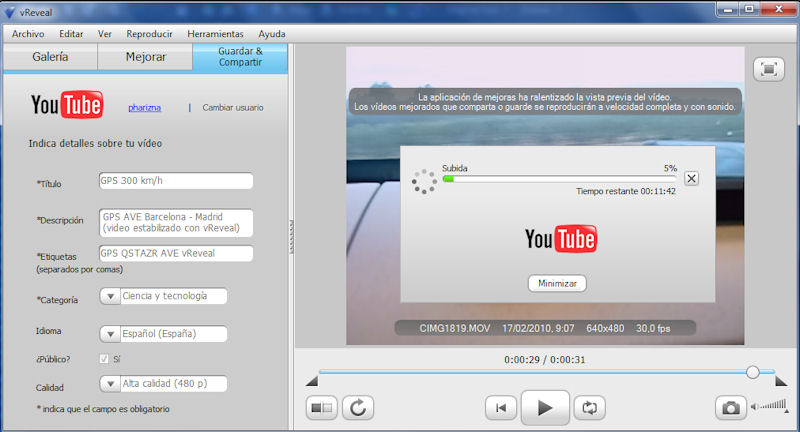Click 'Indica detalles sobre tu vídeo' heading
Viewport: 800px width, 432px height.
pos(95,143)
